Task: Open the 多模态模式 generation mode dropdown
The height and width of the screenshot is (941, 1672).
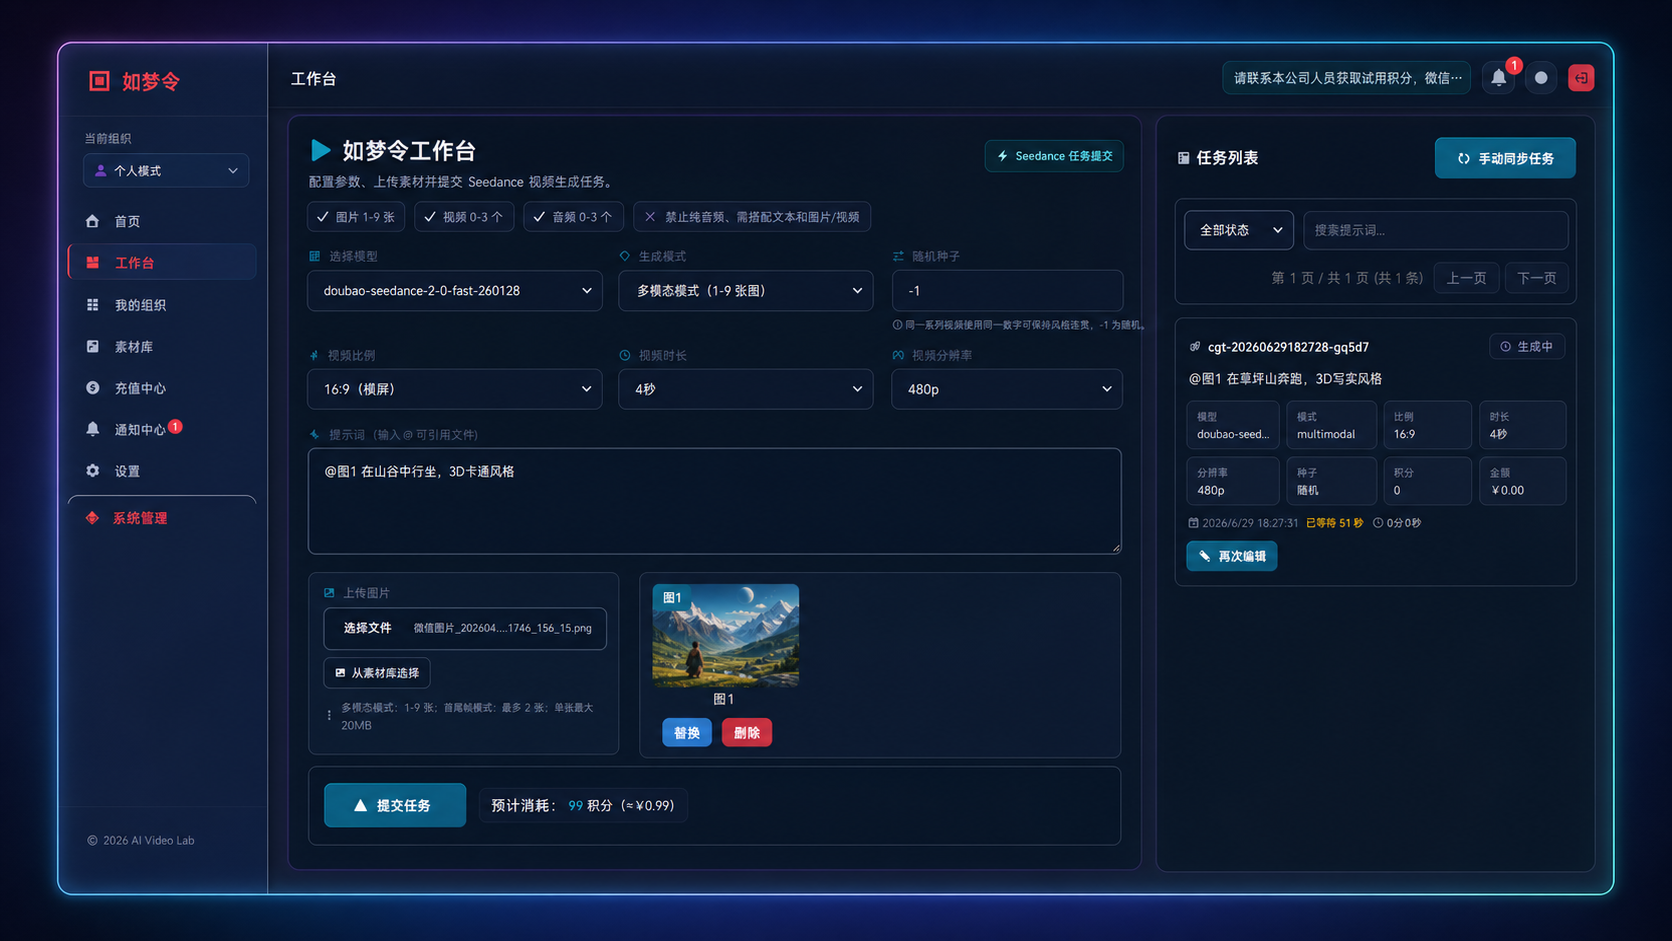Action: (x=746, y=291)
